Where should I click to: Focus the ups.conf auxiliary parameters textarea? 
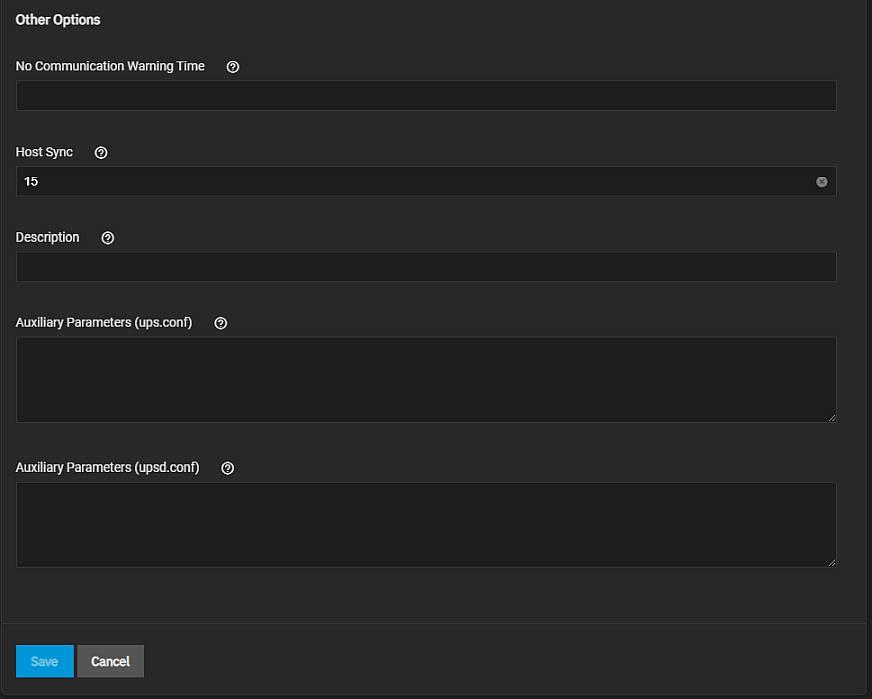tap(426, 380)
